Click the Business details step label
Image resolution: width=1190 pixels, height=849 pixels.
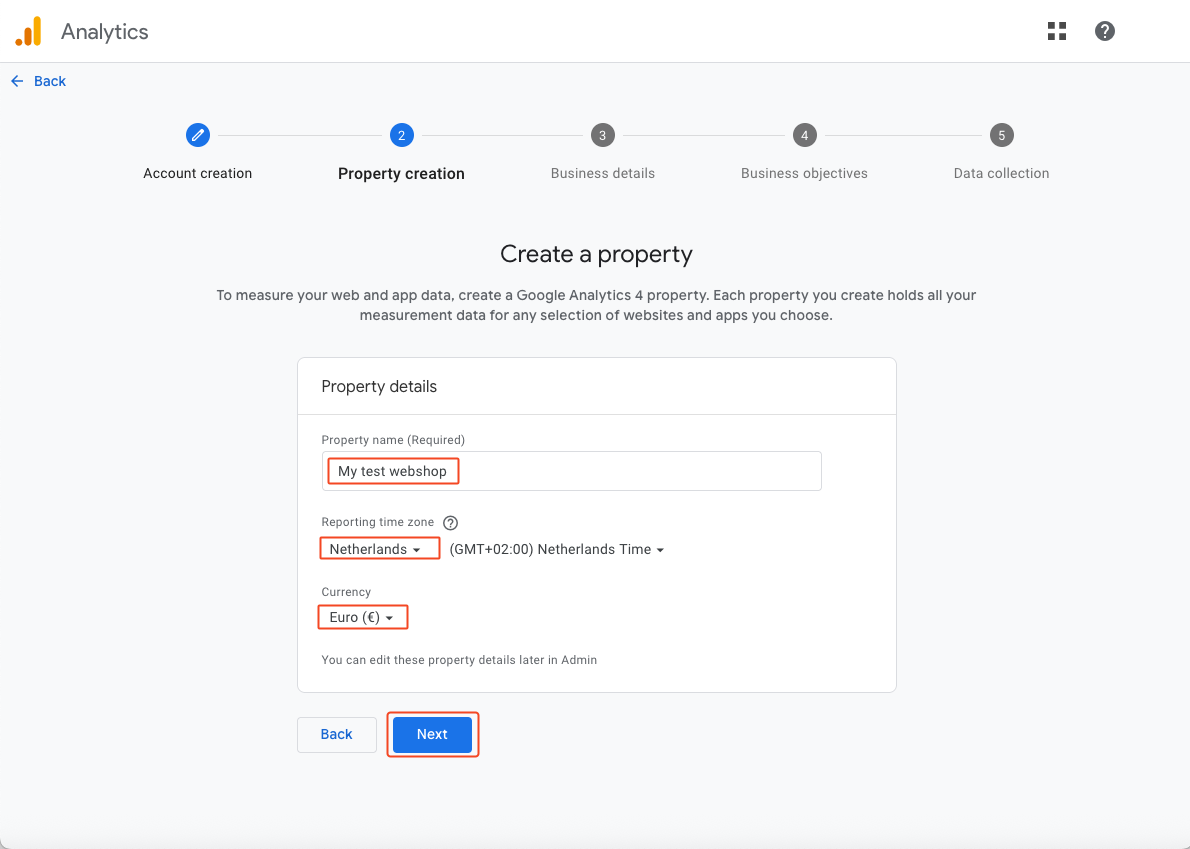coord(603,173)
